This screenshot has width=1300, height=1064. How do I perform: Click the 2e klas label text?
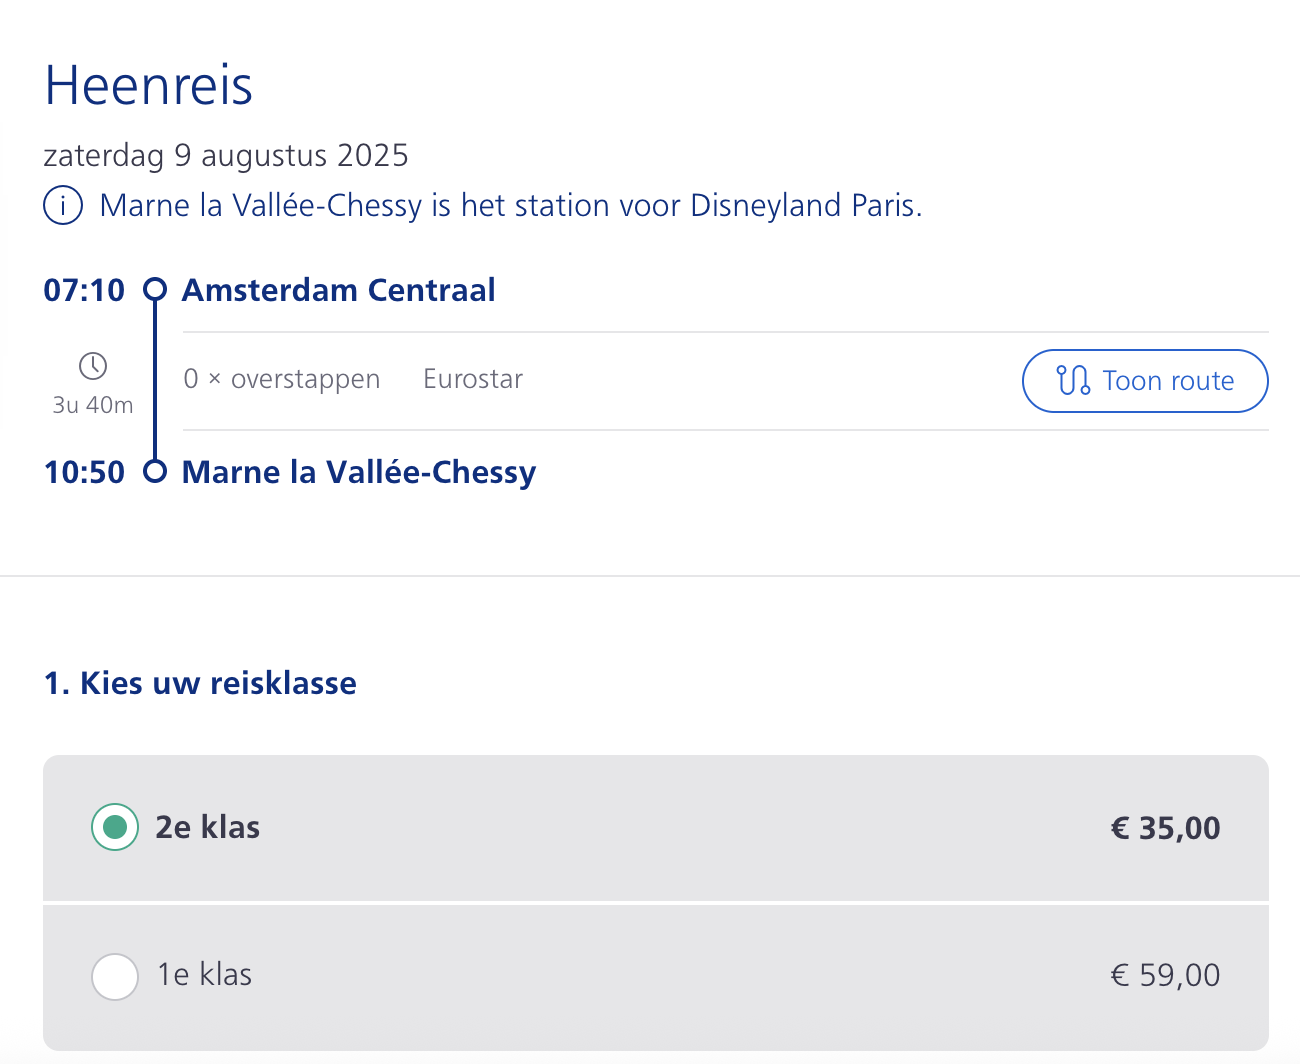pyautogui.click(x=208, y=827)
